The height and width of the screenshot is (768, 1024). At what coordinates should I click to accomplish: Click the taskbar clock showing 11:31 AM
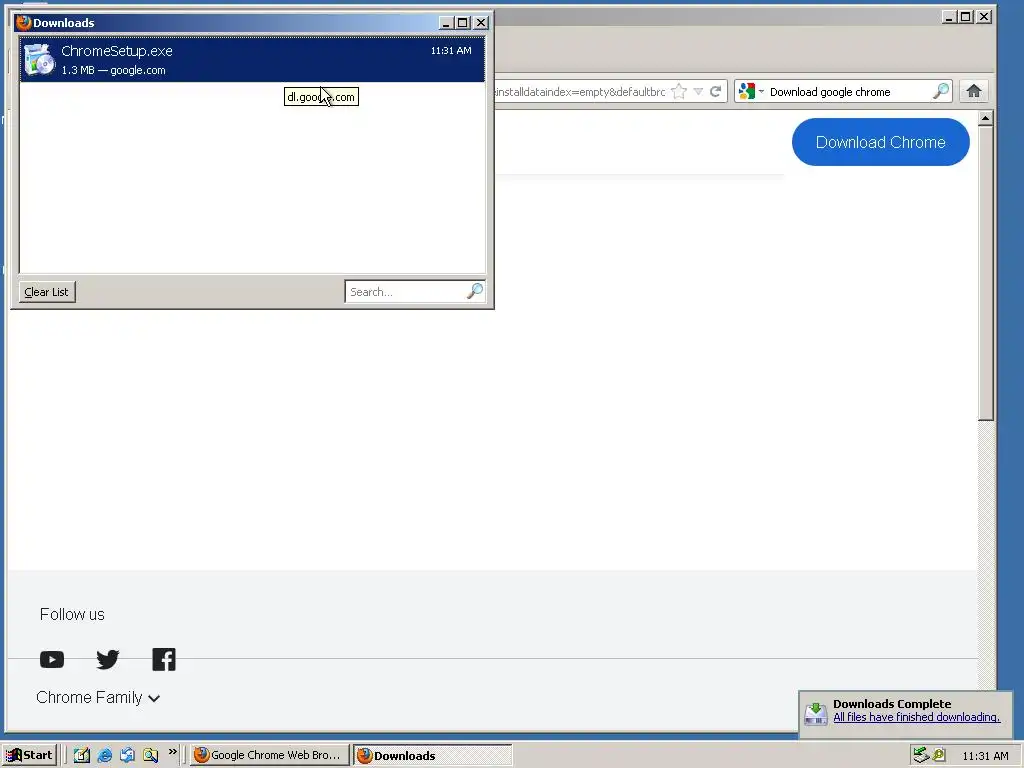[985, 756]
